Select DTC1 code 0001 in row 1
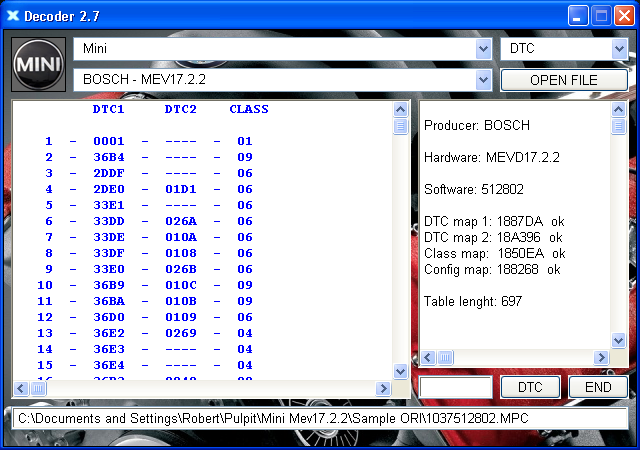The height and width of the screenshot is (450, 640). pos(109,141)
